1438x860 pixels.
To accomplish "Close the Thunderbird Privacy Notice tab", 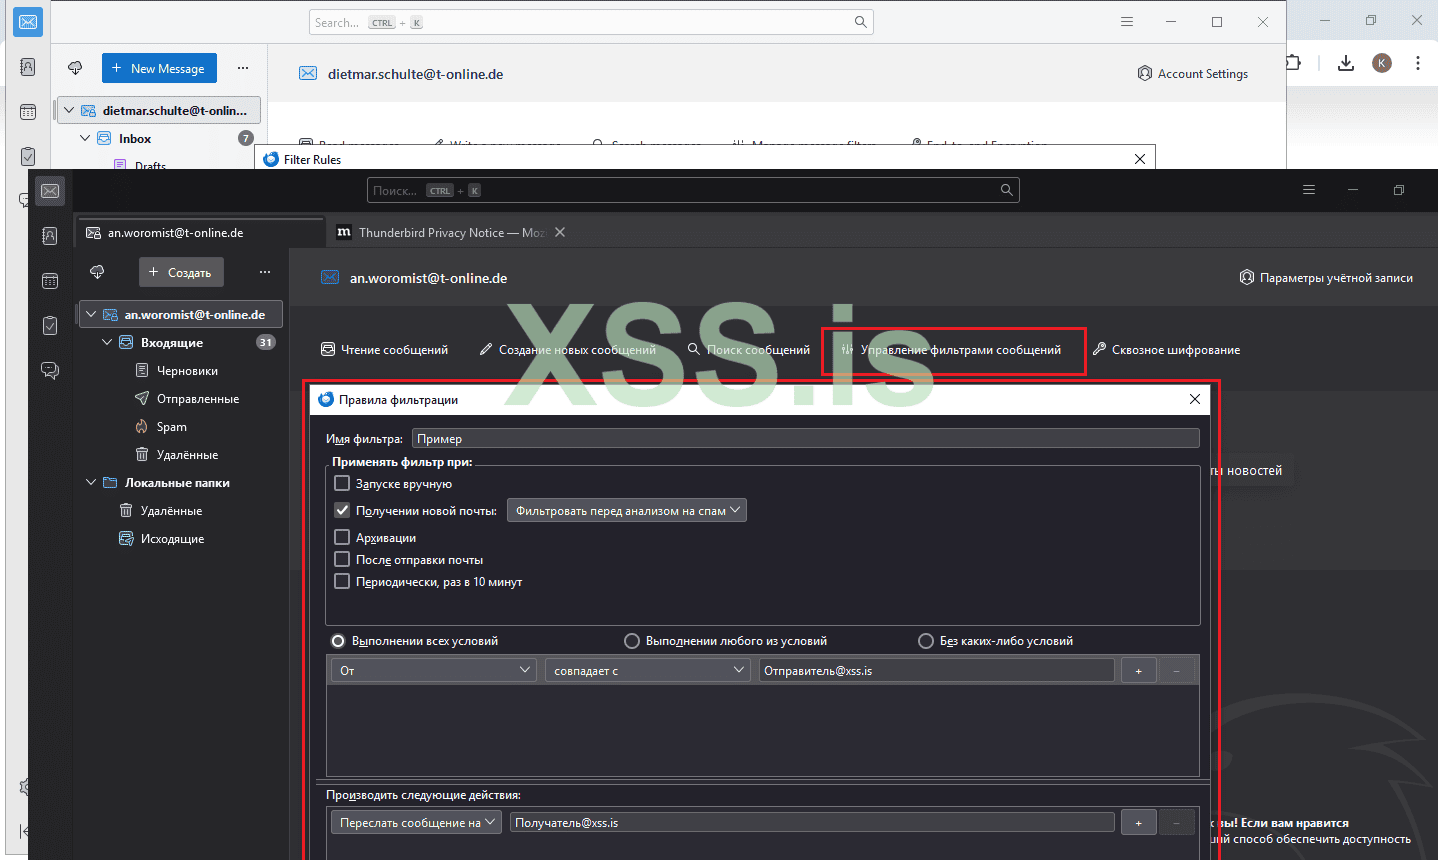I will point(560,232).
